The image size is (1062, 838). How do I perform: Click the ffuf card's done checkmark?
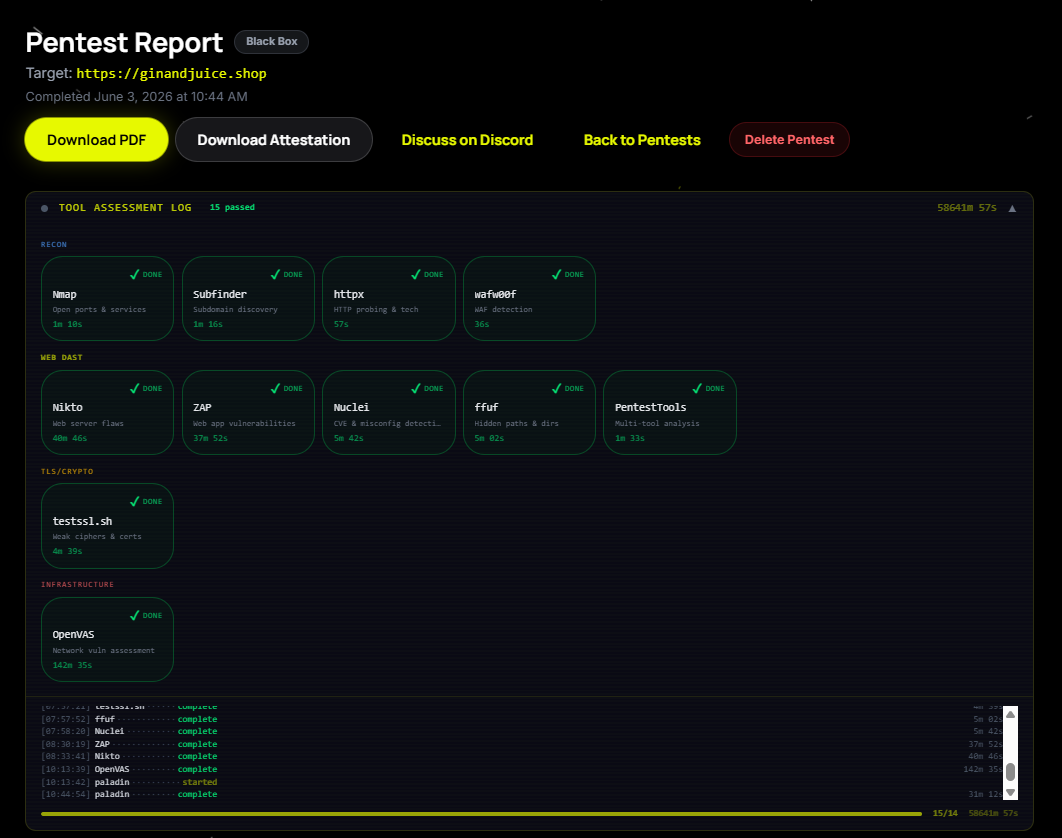[x=556, y=388]
